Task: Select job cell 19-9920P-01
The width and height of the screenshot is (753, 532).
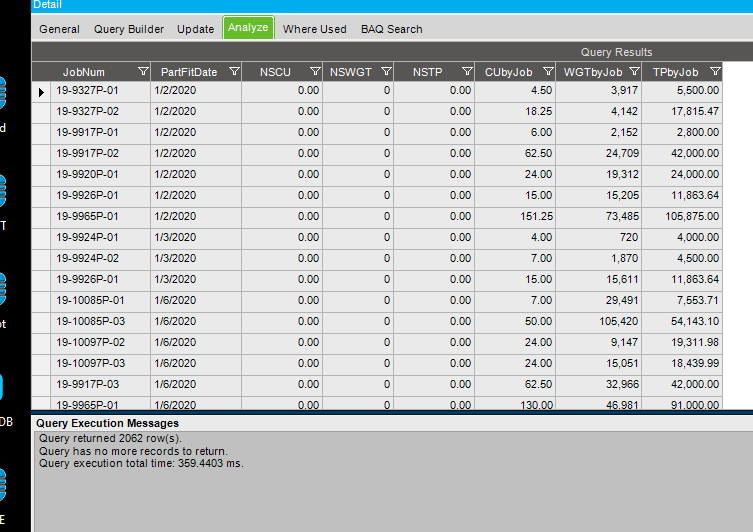Action: [x=100, y=174]
